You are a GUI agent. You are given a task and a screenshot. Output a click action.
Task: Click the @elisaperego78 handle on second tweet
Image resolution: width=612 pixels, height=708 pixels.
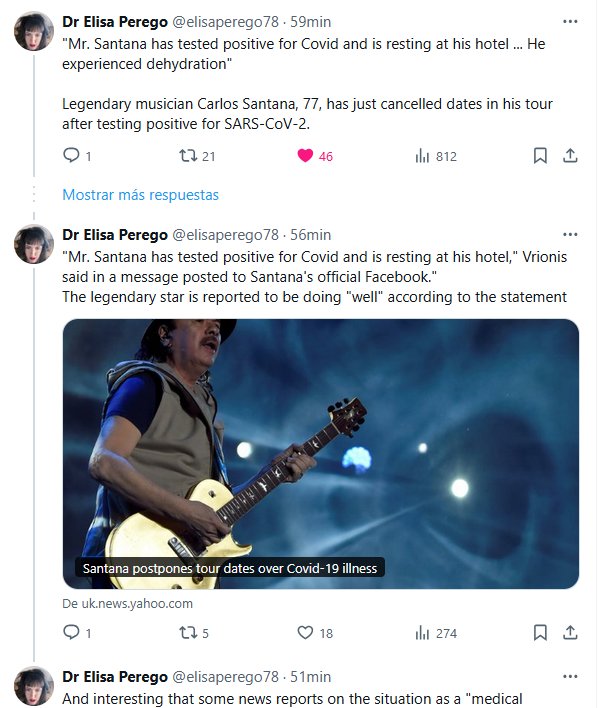[x=227, y=234]
